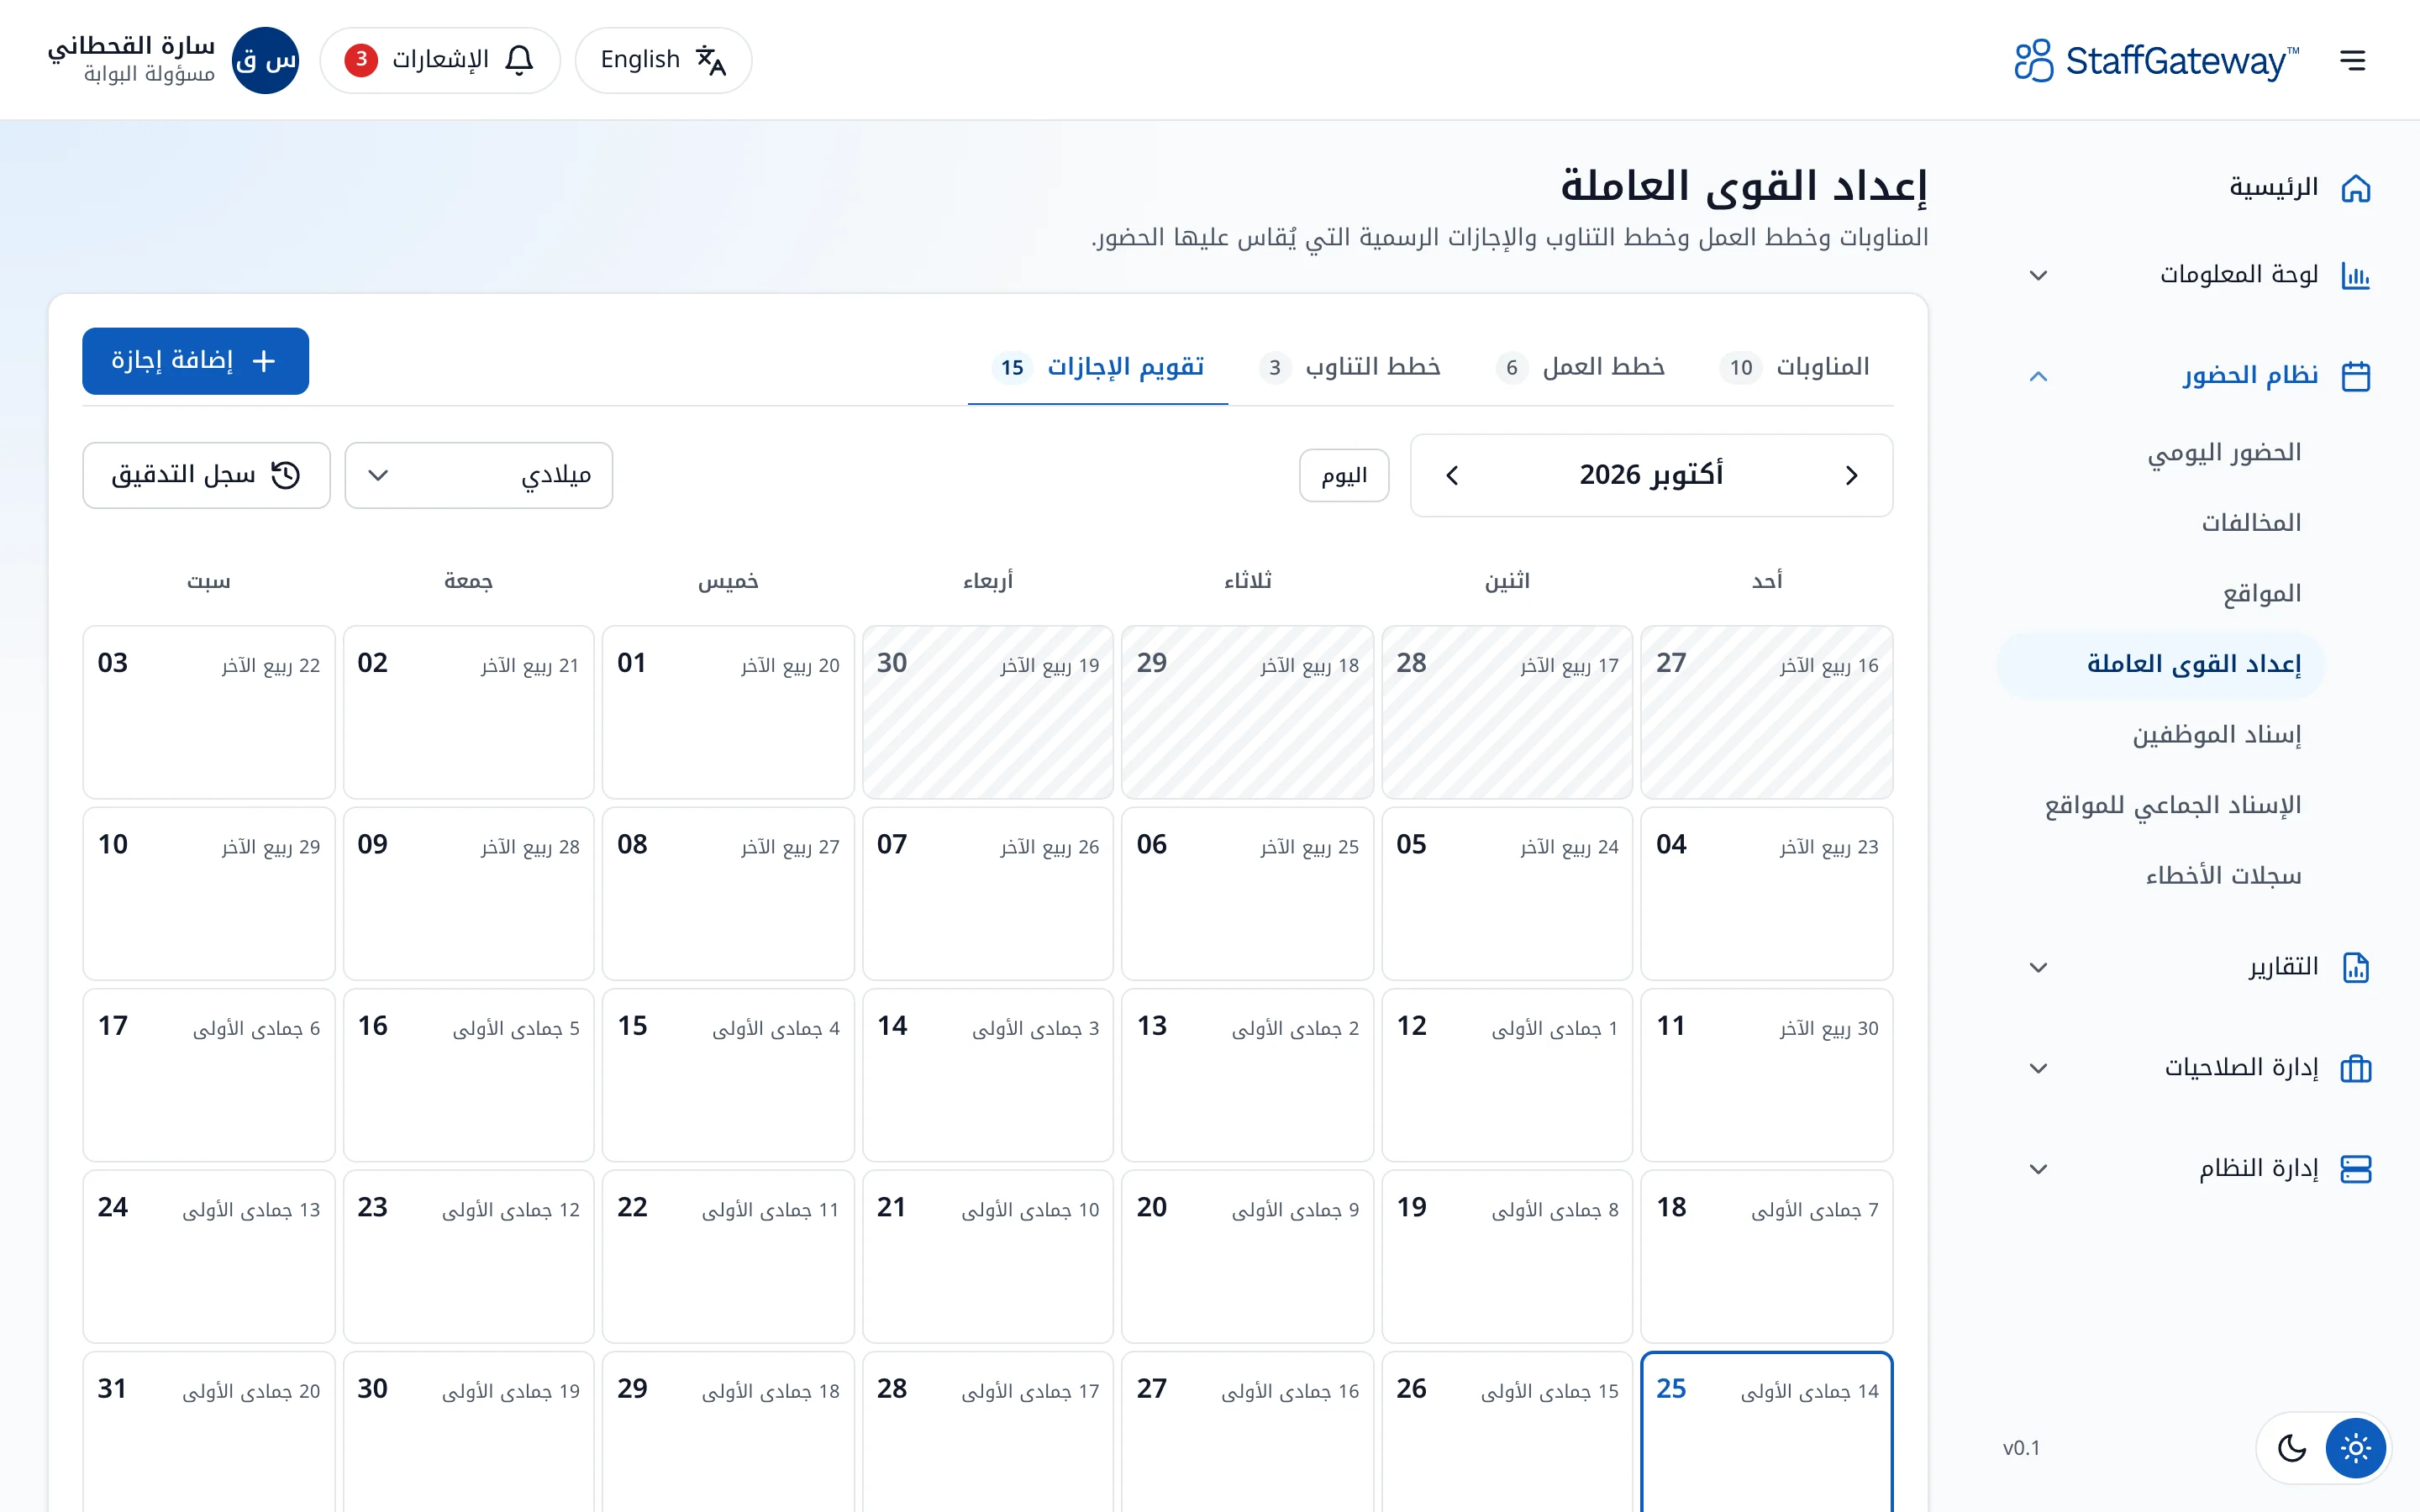Select calendar day 21 cell
This screenshot has width=2420, height=1512.
988,1257
